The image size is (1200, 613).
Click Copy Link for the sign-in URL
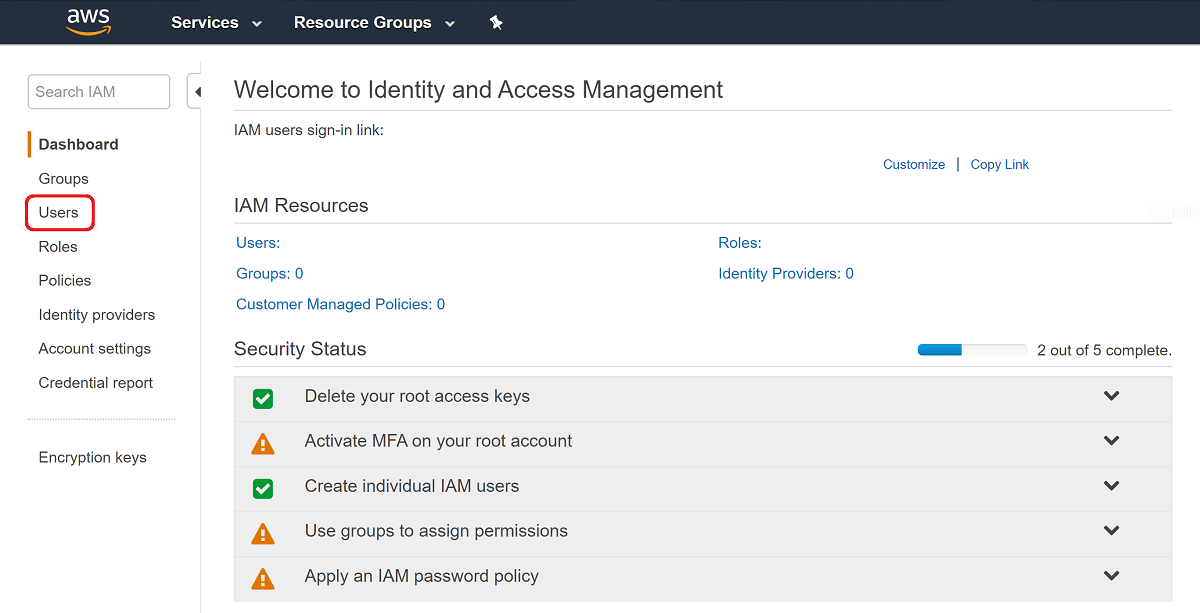pyautogui.click(x=1000, y=164)
